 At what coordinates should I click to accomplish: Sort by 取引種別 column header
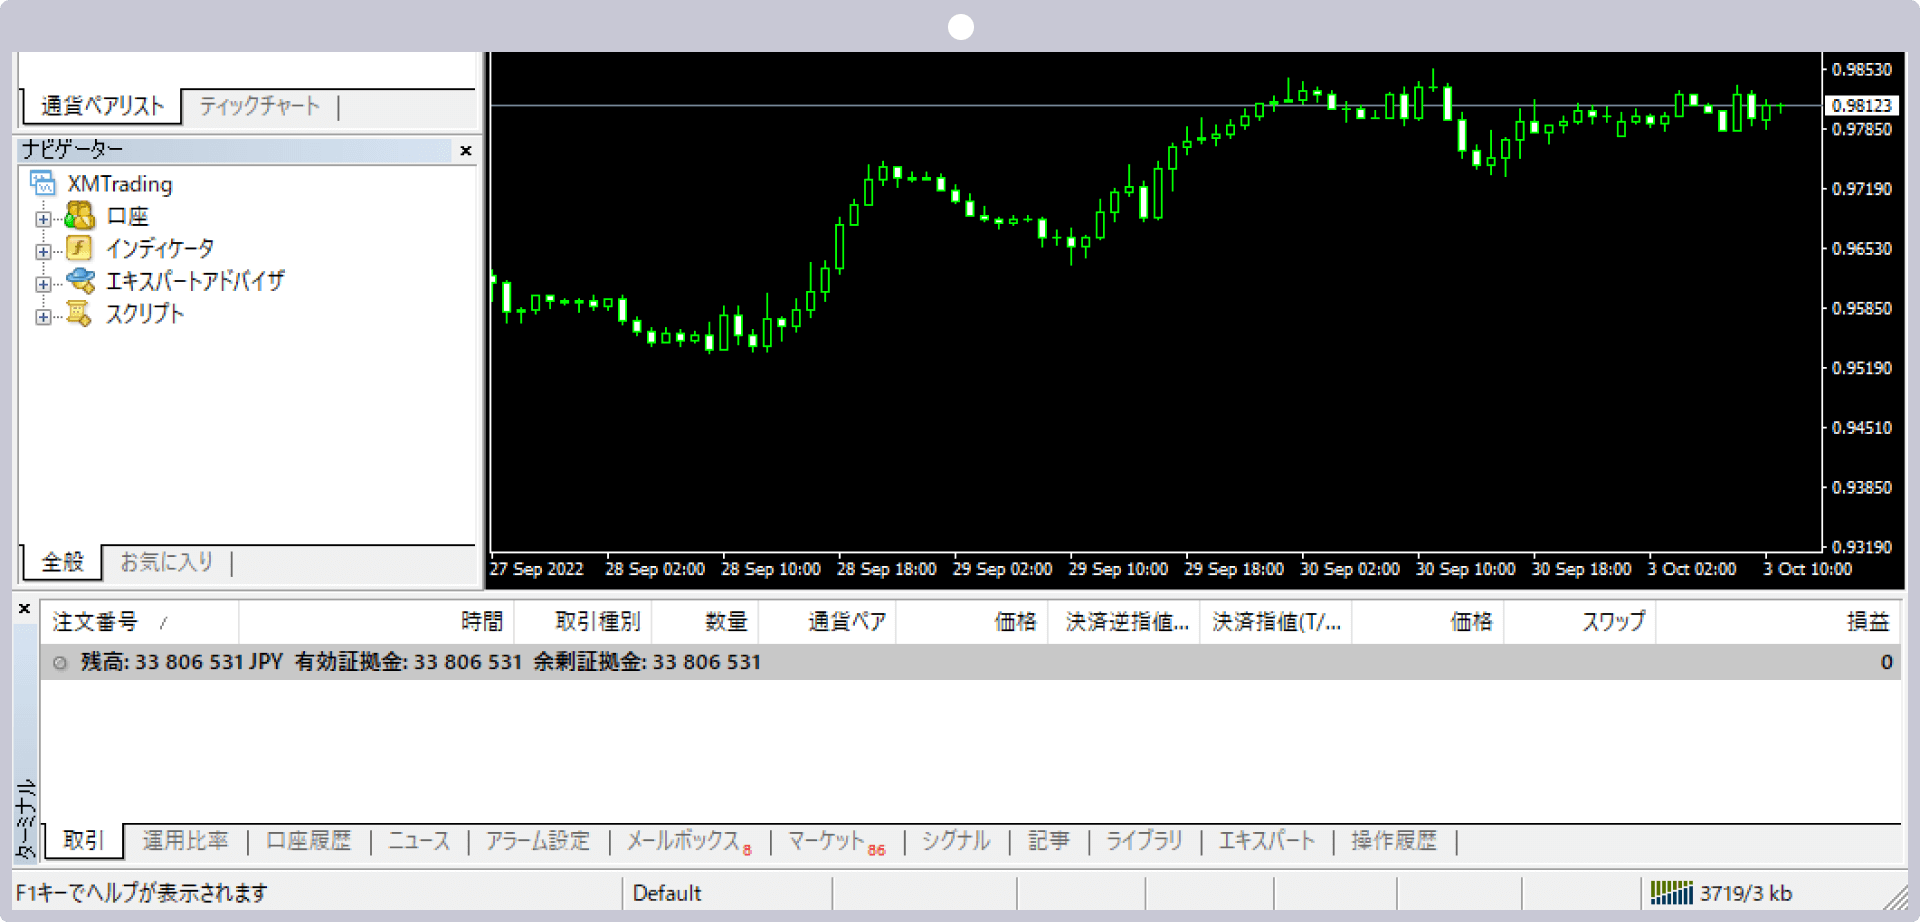[582, 622]
